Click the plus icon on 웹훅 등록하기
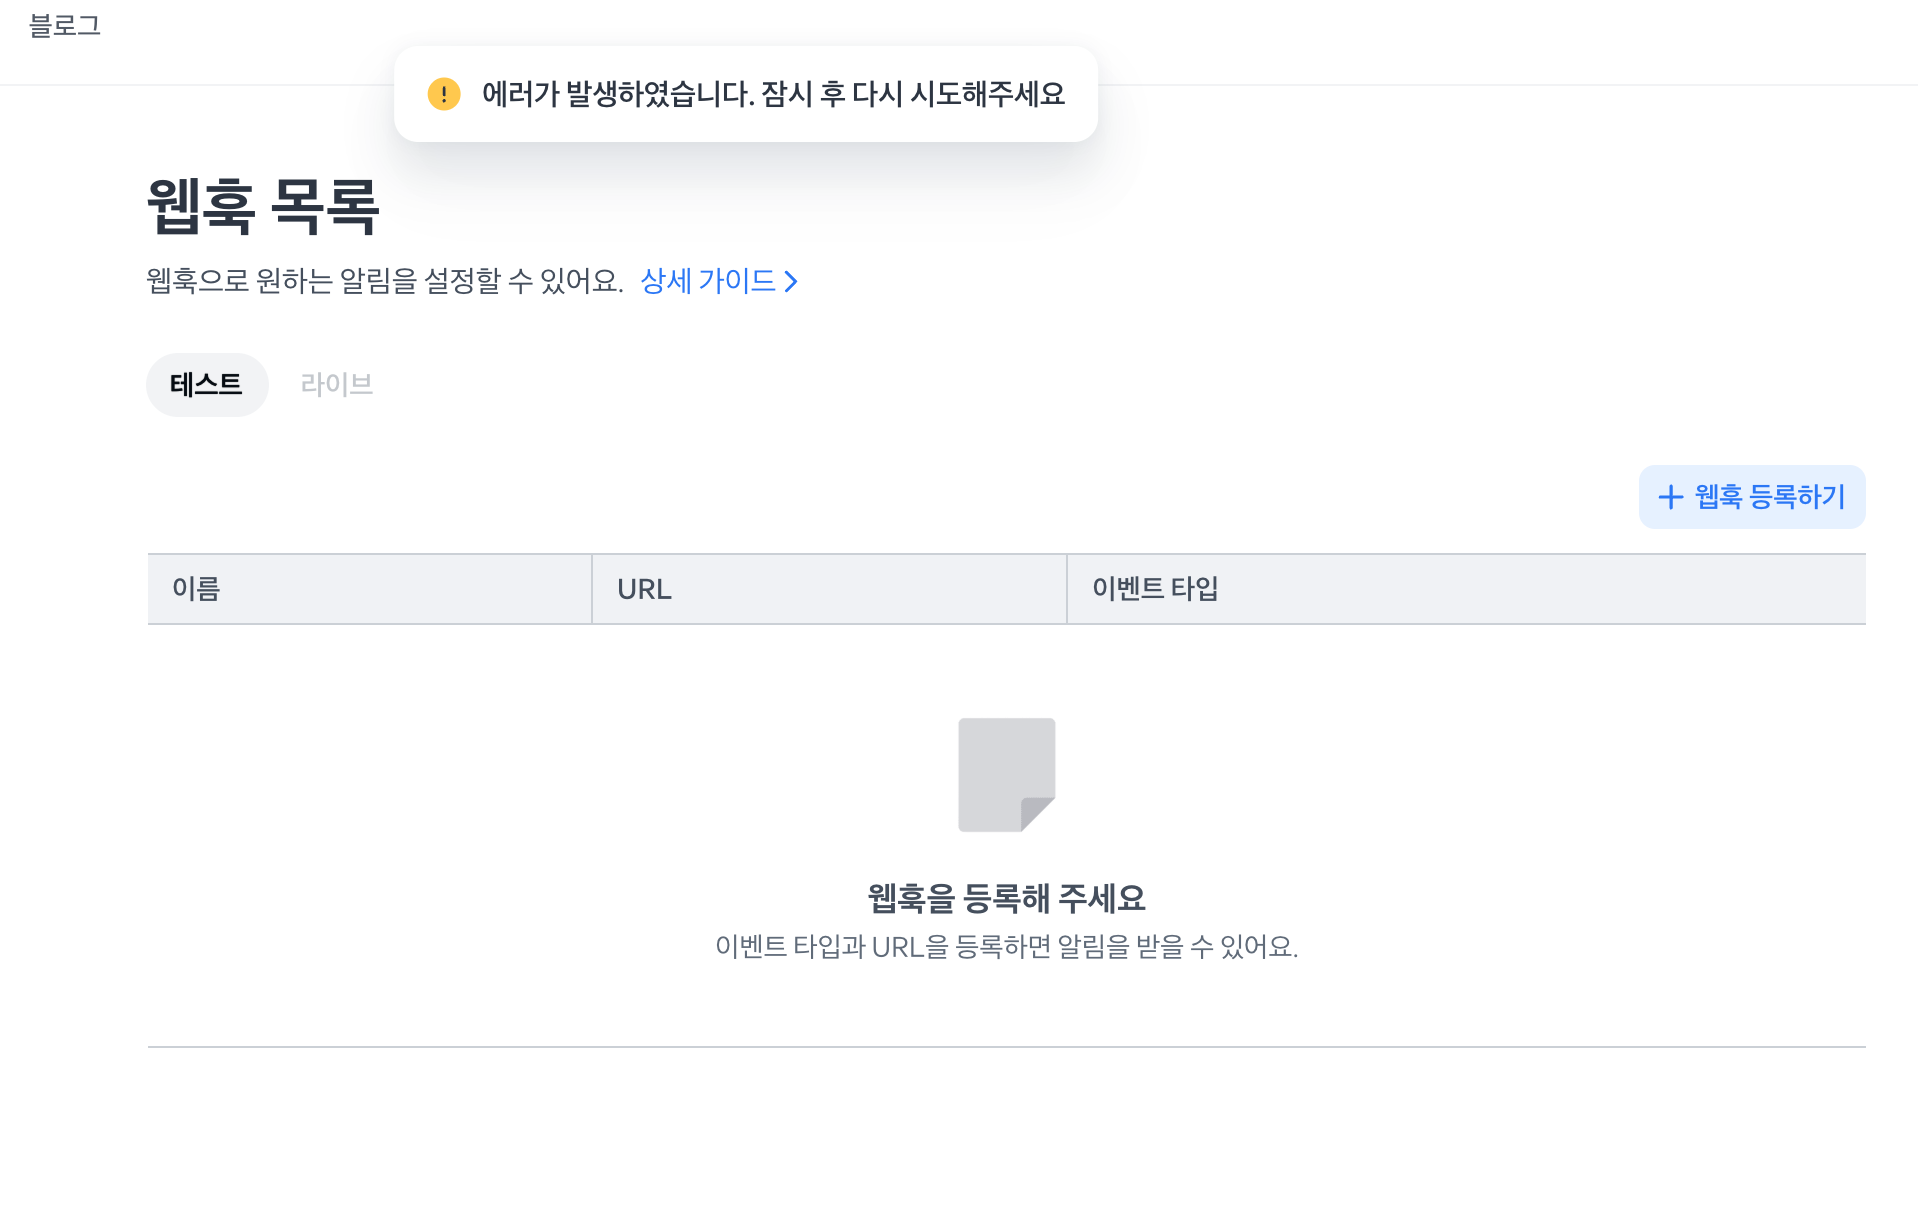Screen dimensions: 1918x1212 (1670, 497)
